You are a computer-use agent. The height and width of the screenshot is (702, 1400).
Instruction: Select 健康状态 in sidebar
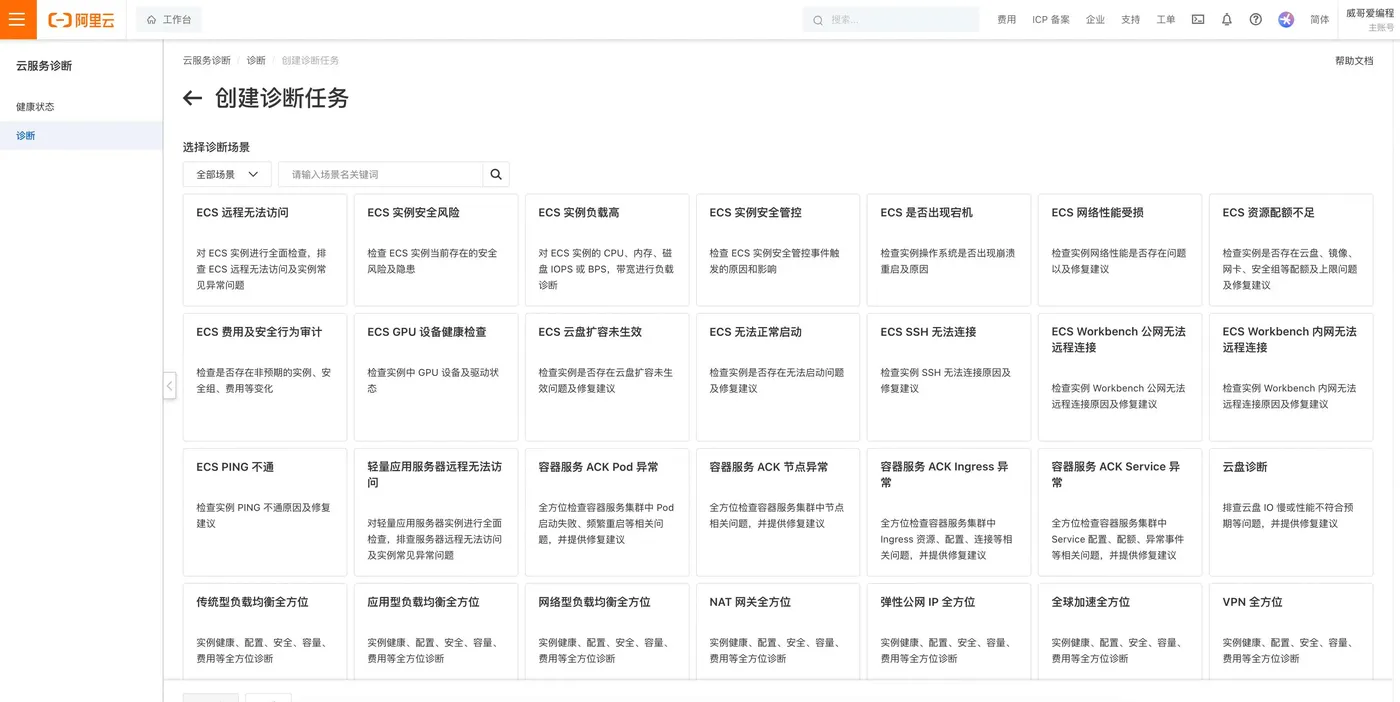pos(81,107)
